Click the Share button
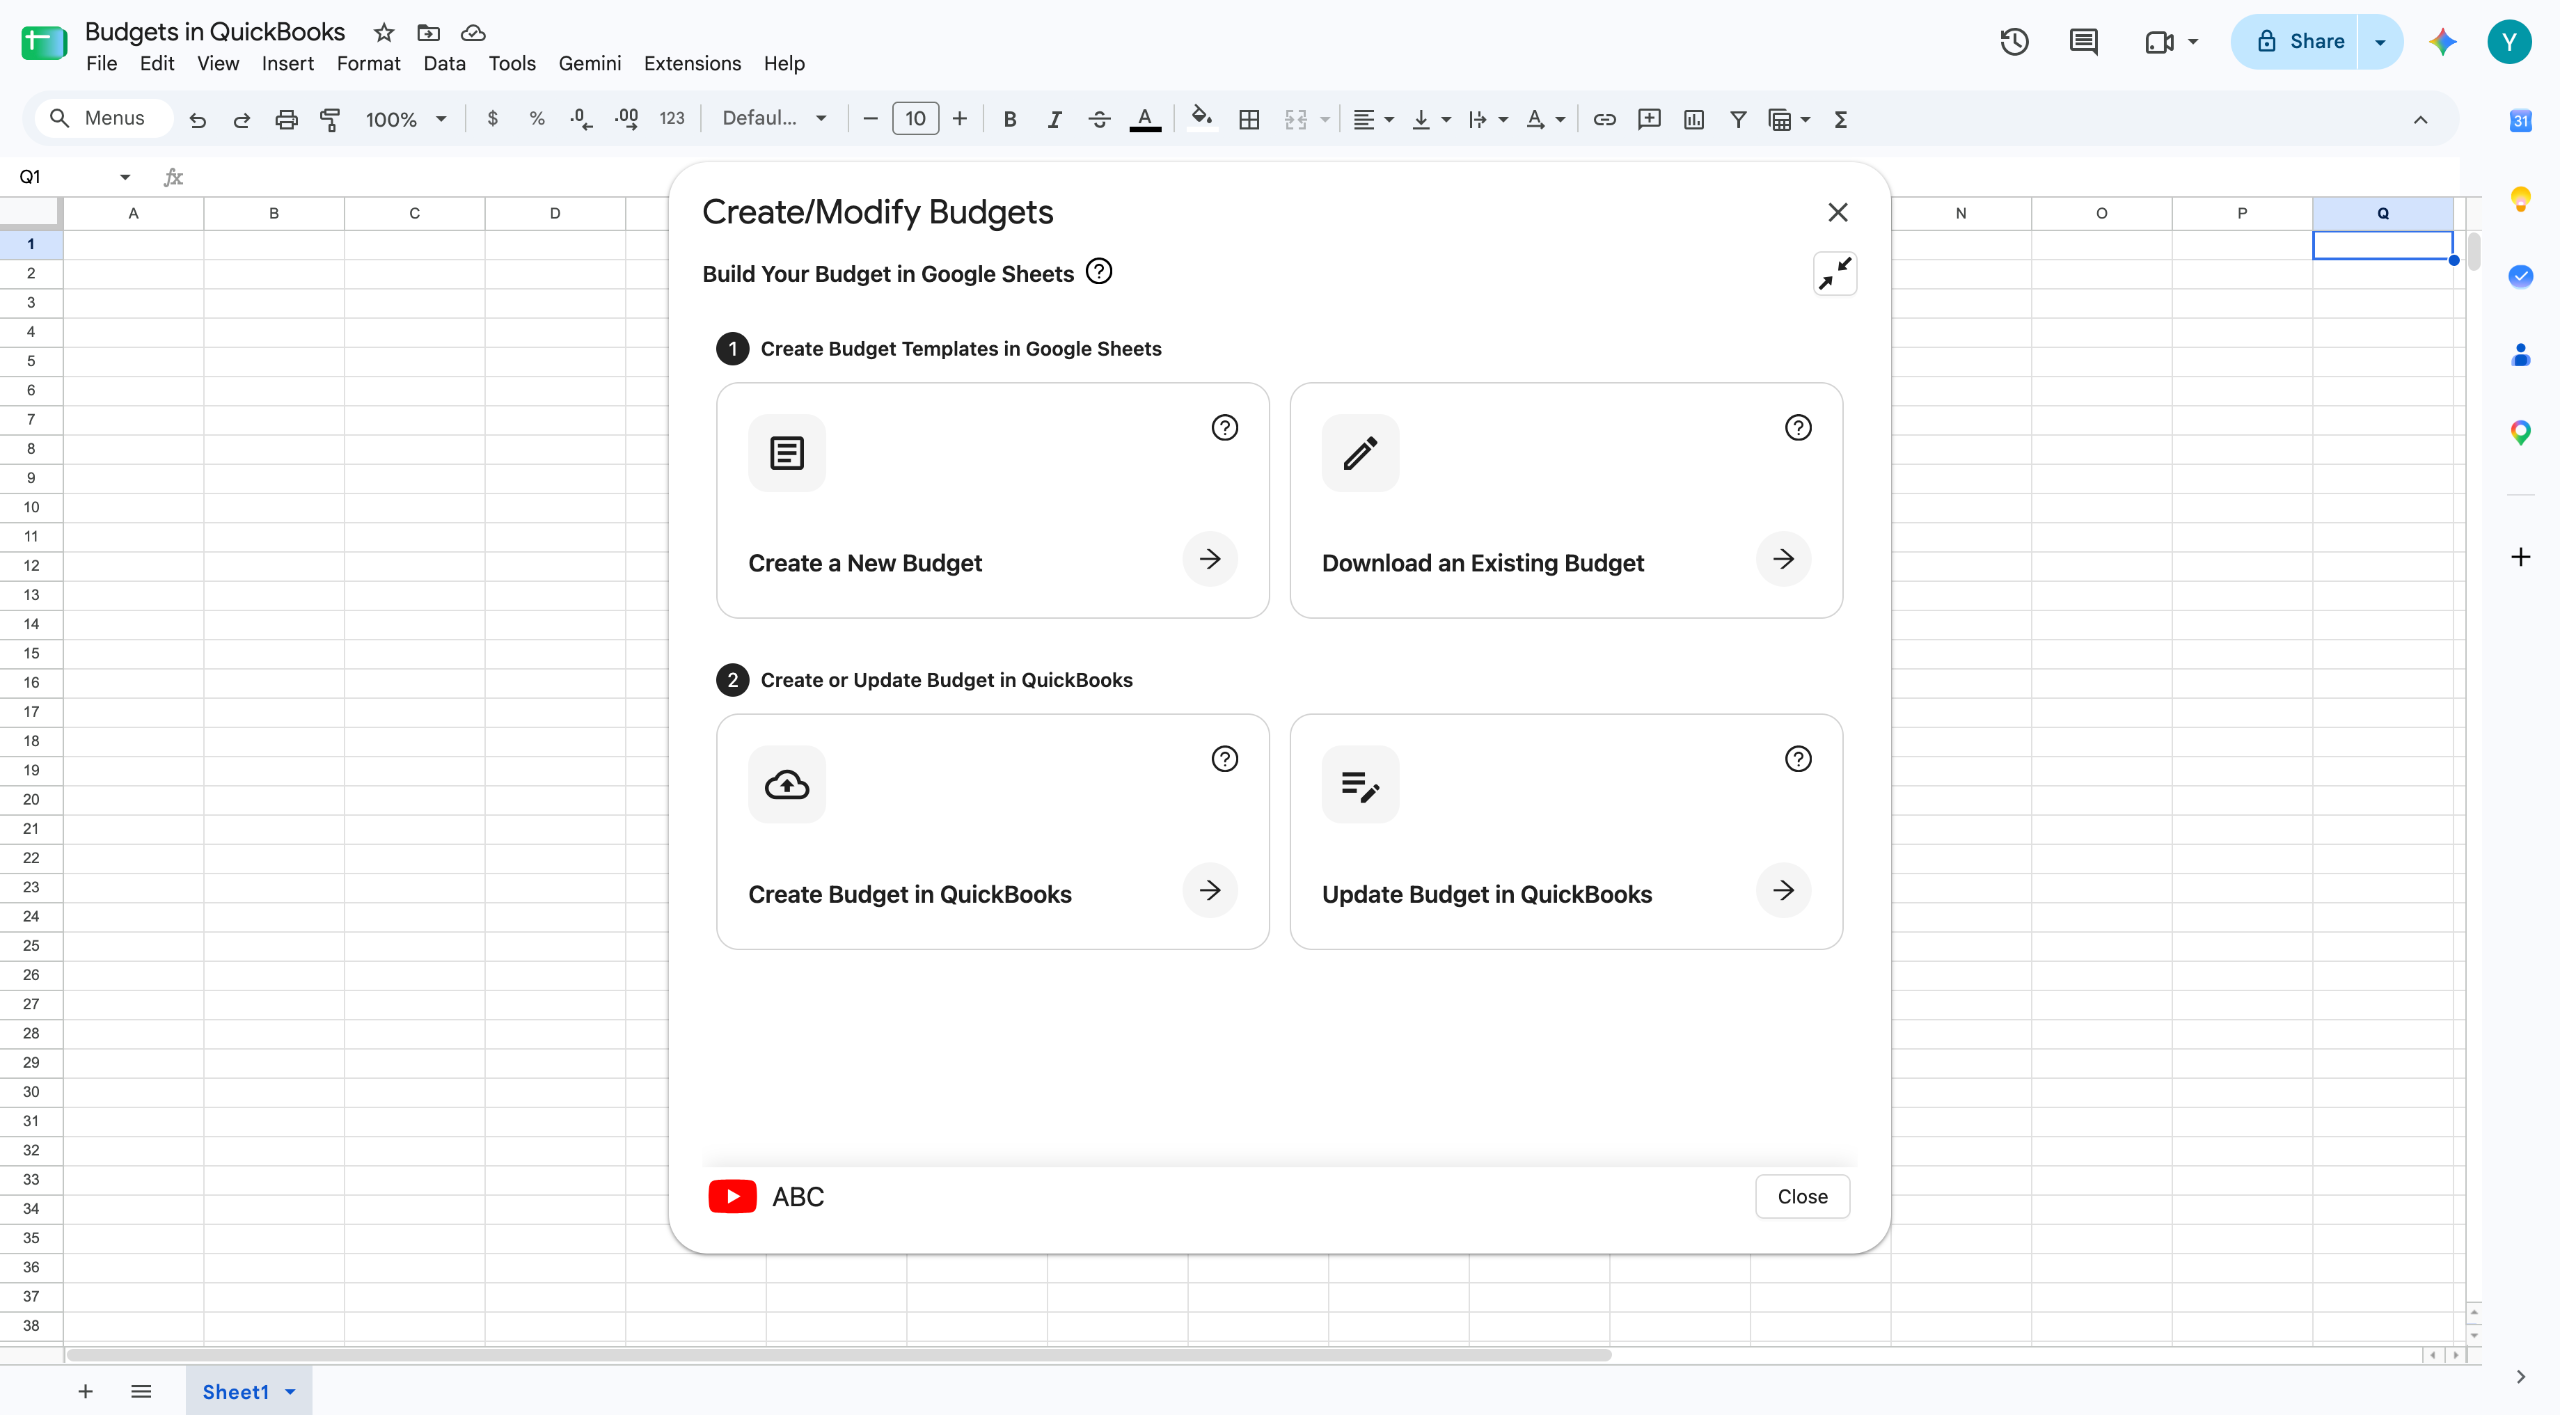This screenshot has width=2560, height=1415. pyautogui.click(x=2295, y=42)
